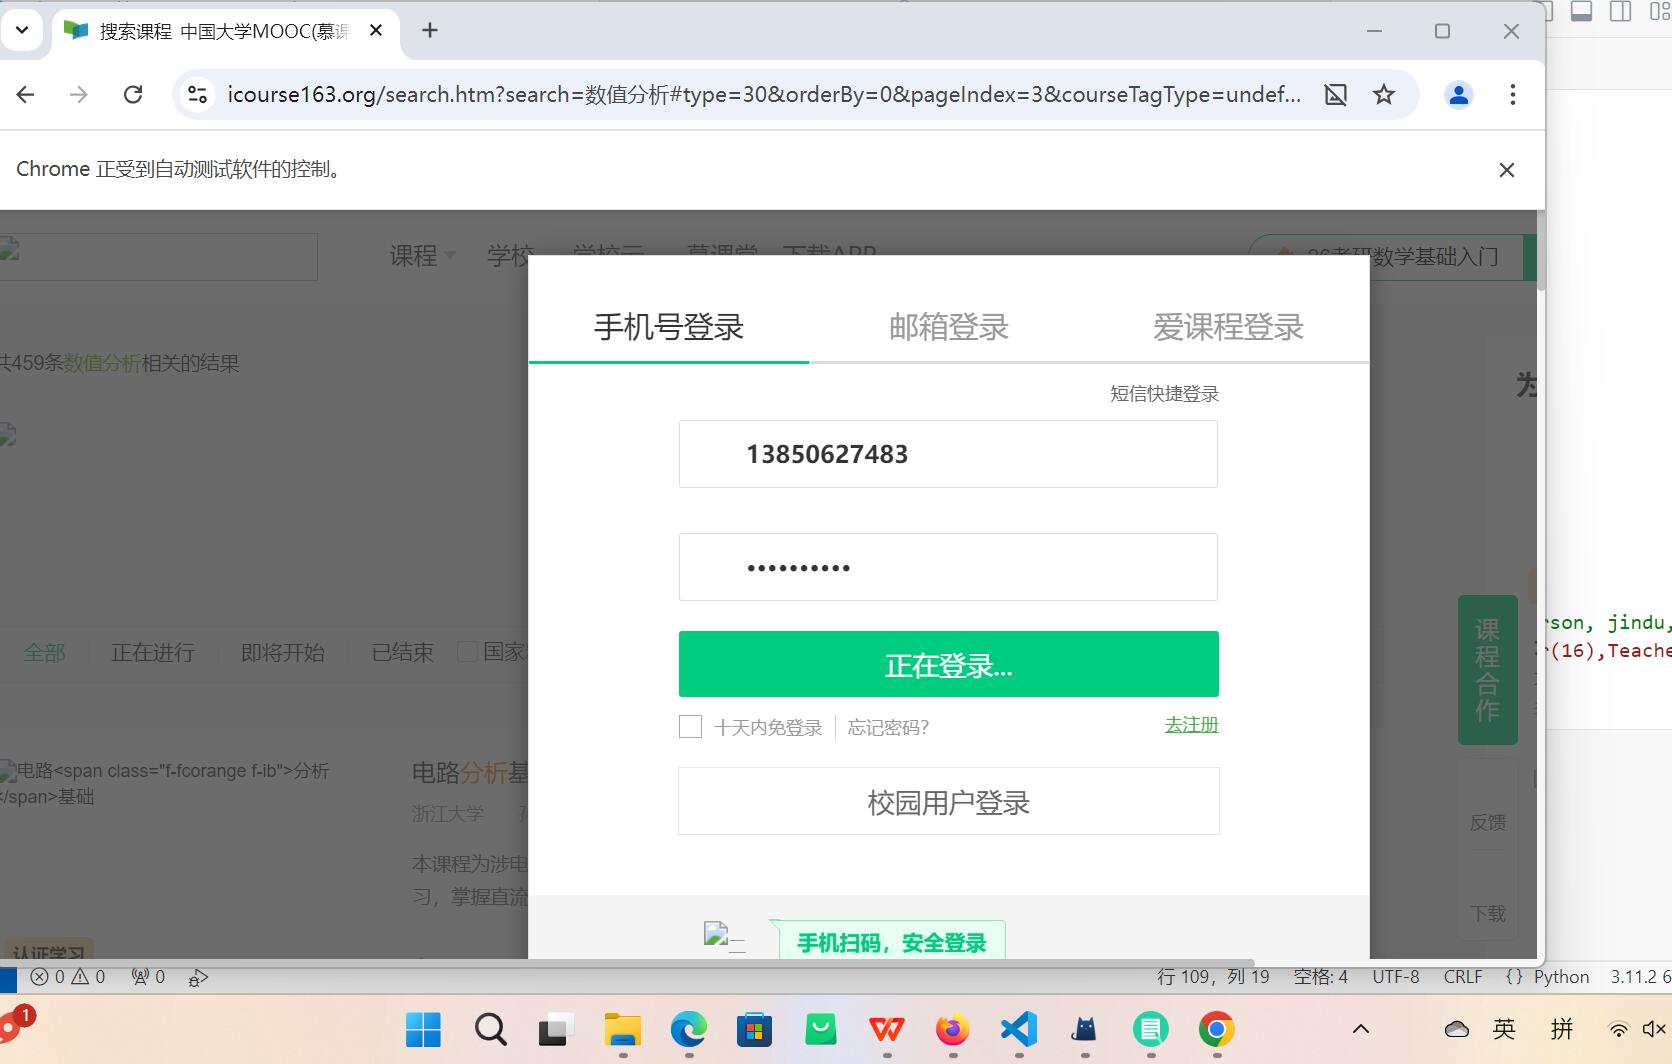Click the browser forward arrow
The width and height of the screenshot is (1672, 1064).
79,94
